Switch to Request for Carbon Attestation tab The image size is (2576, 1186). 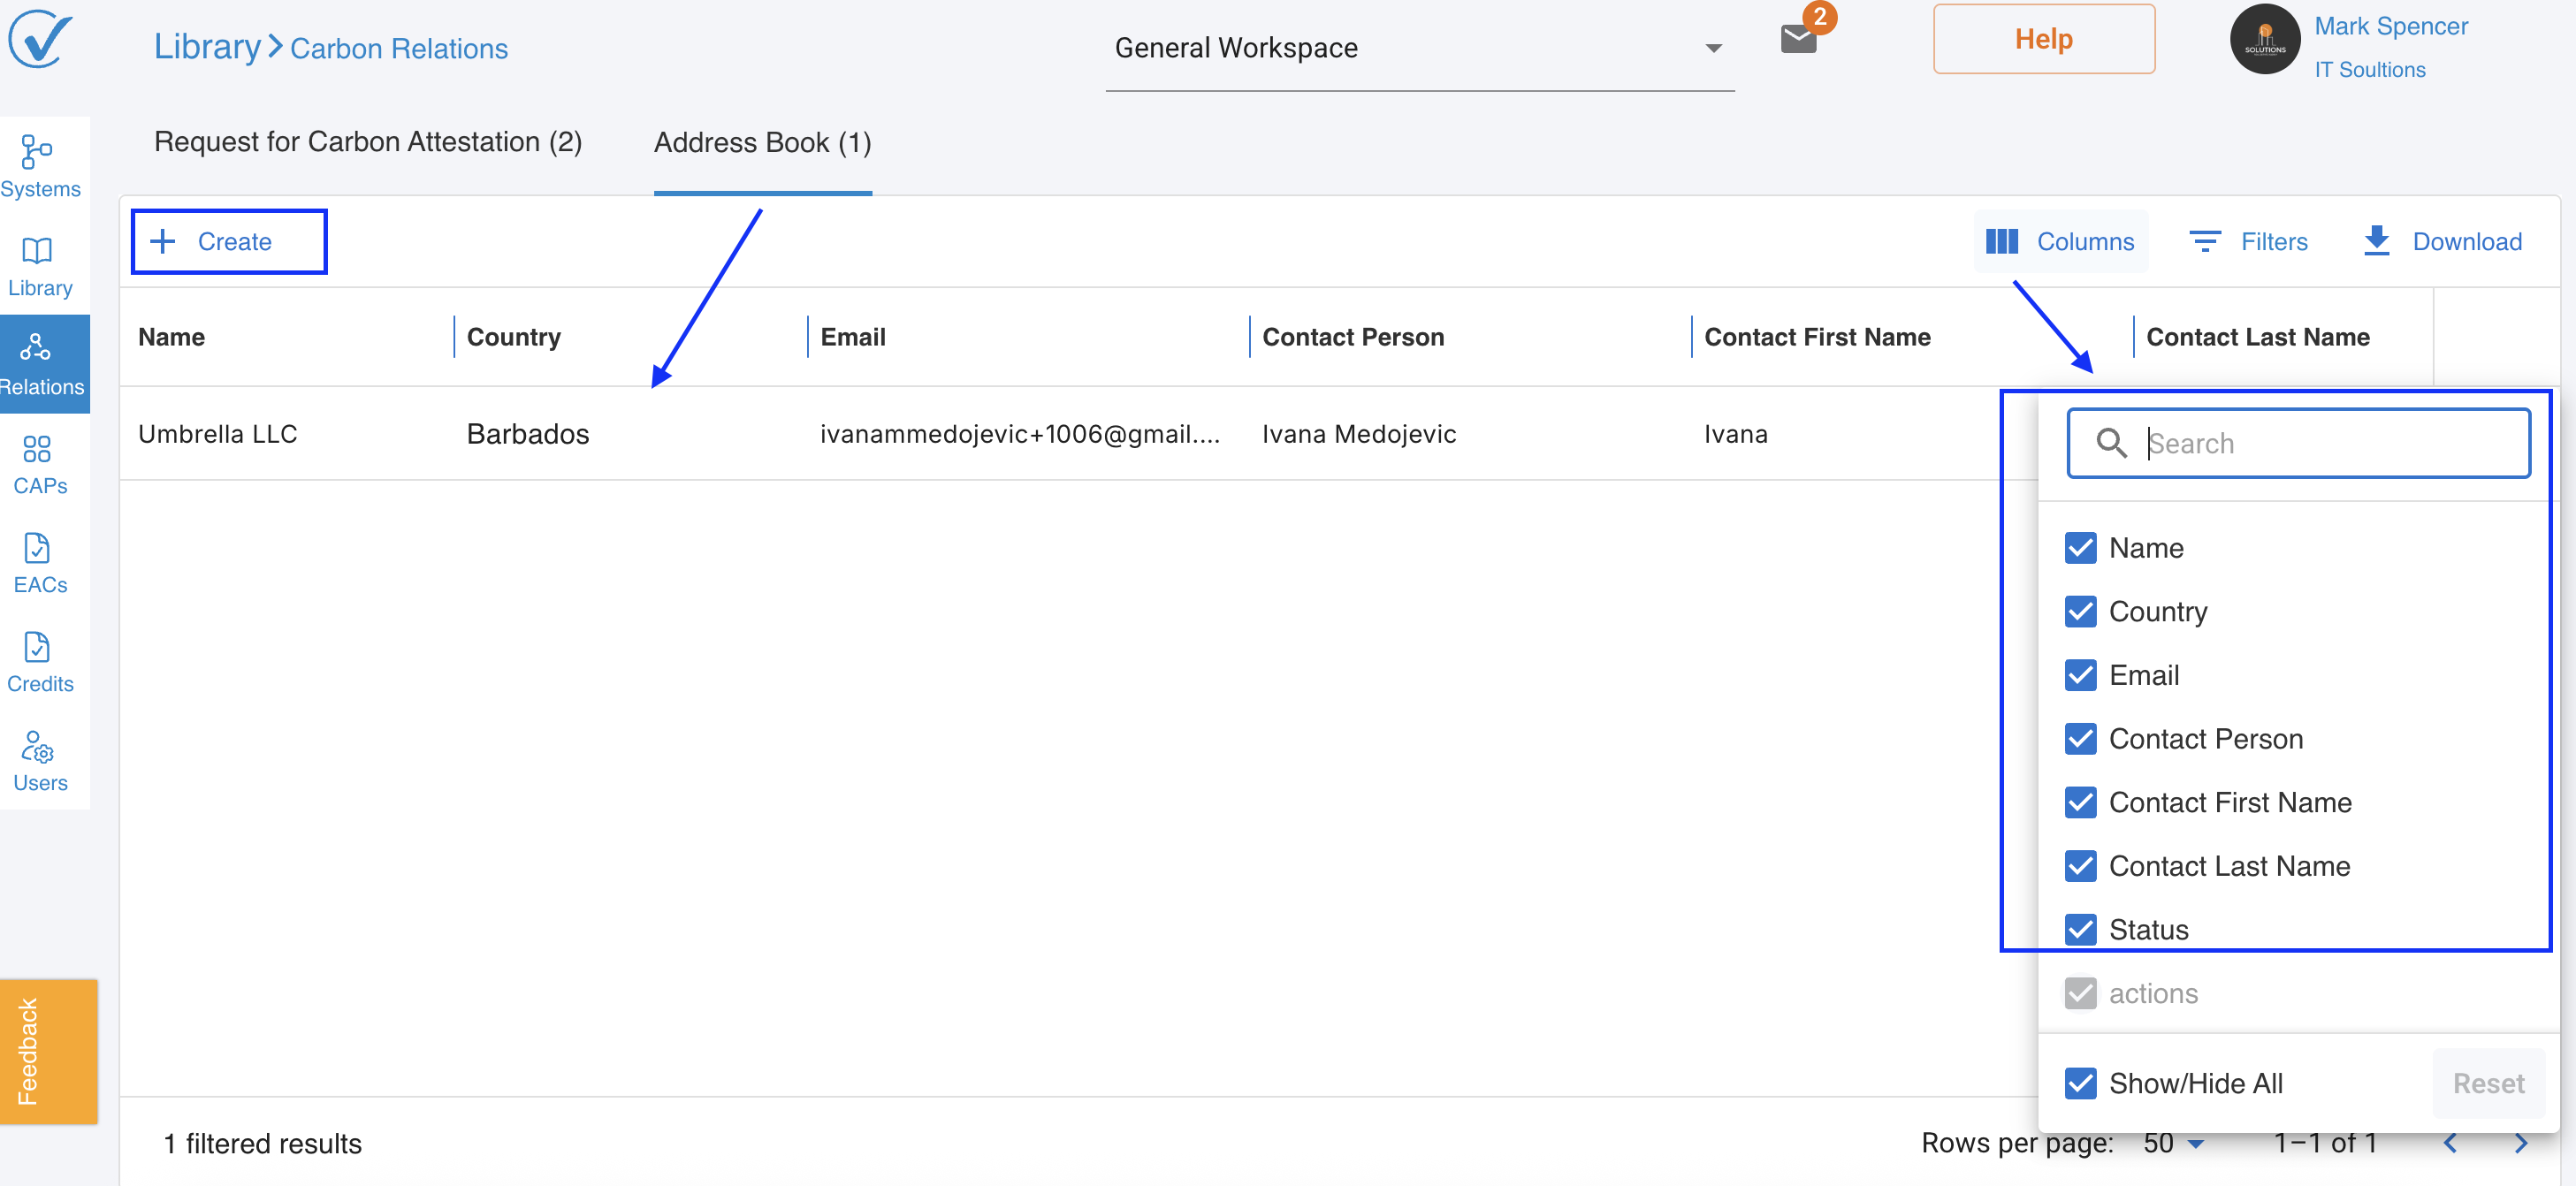pyautogui.click(x=368, y=142)
